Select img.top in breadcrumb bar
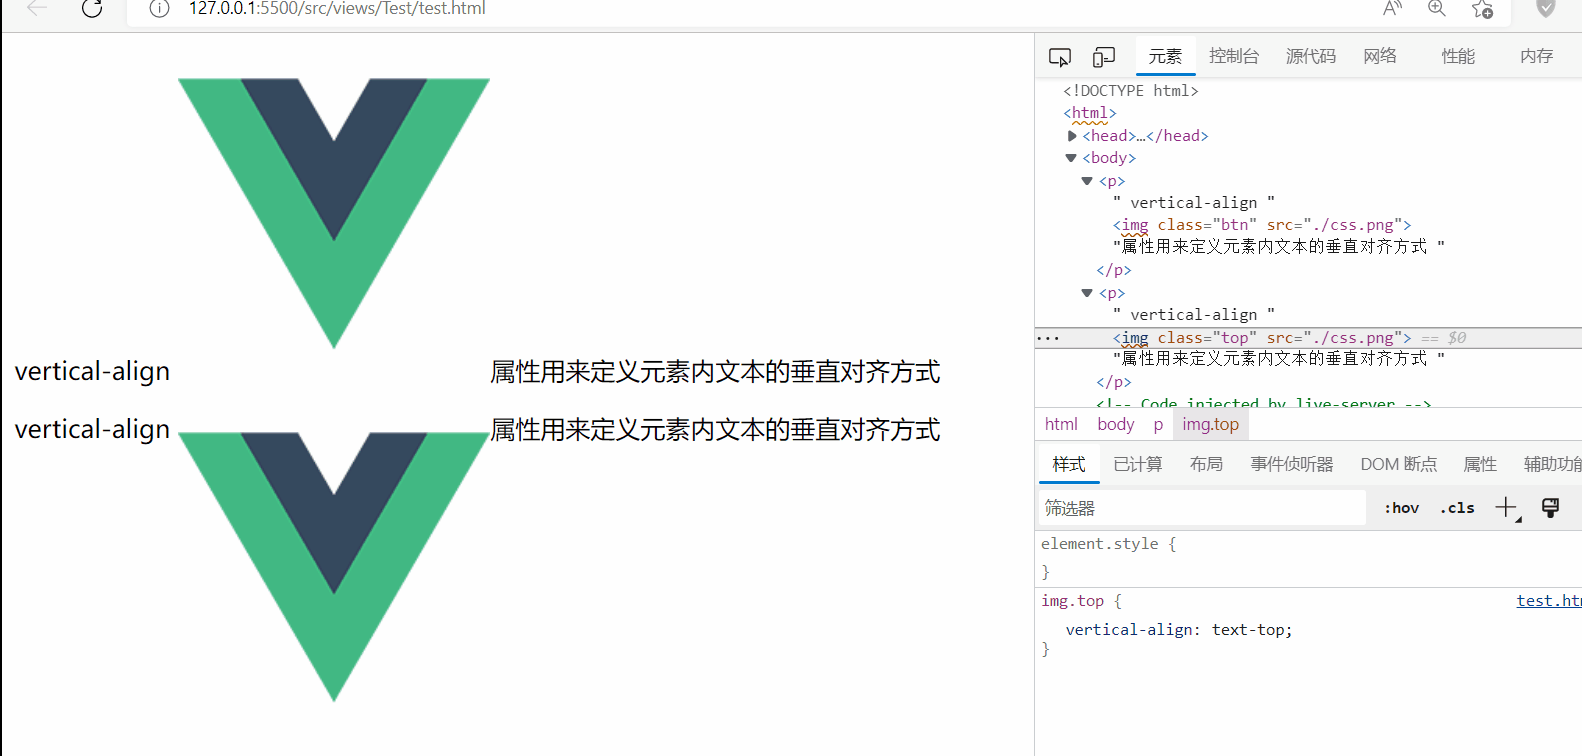1582x756 pixels. click(x=1210, y=424)
